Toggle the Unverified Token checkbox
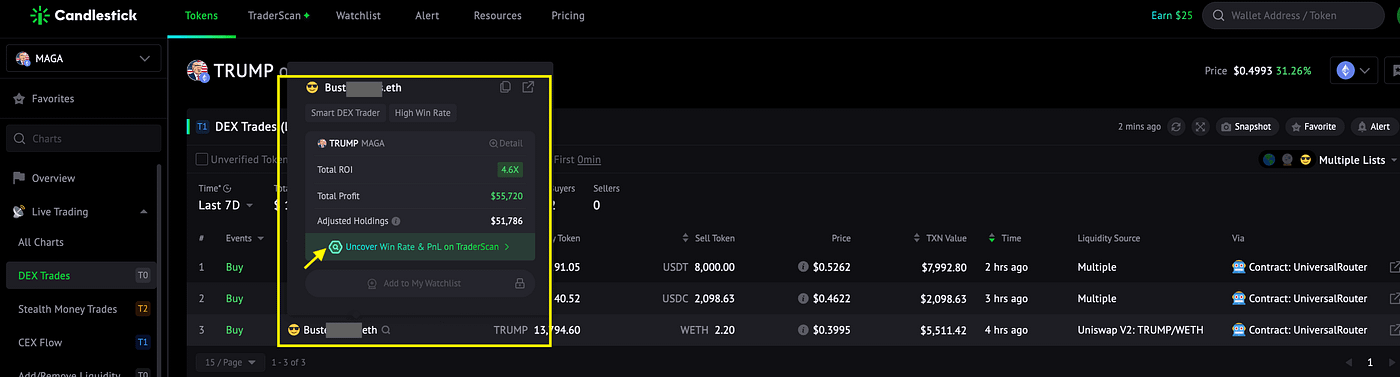Viewport: 1400px width, 377px height. point(201,159)
